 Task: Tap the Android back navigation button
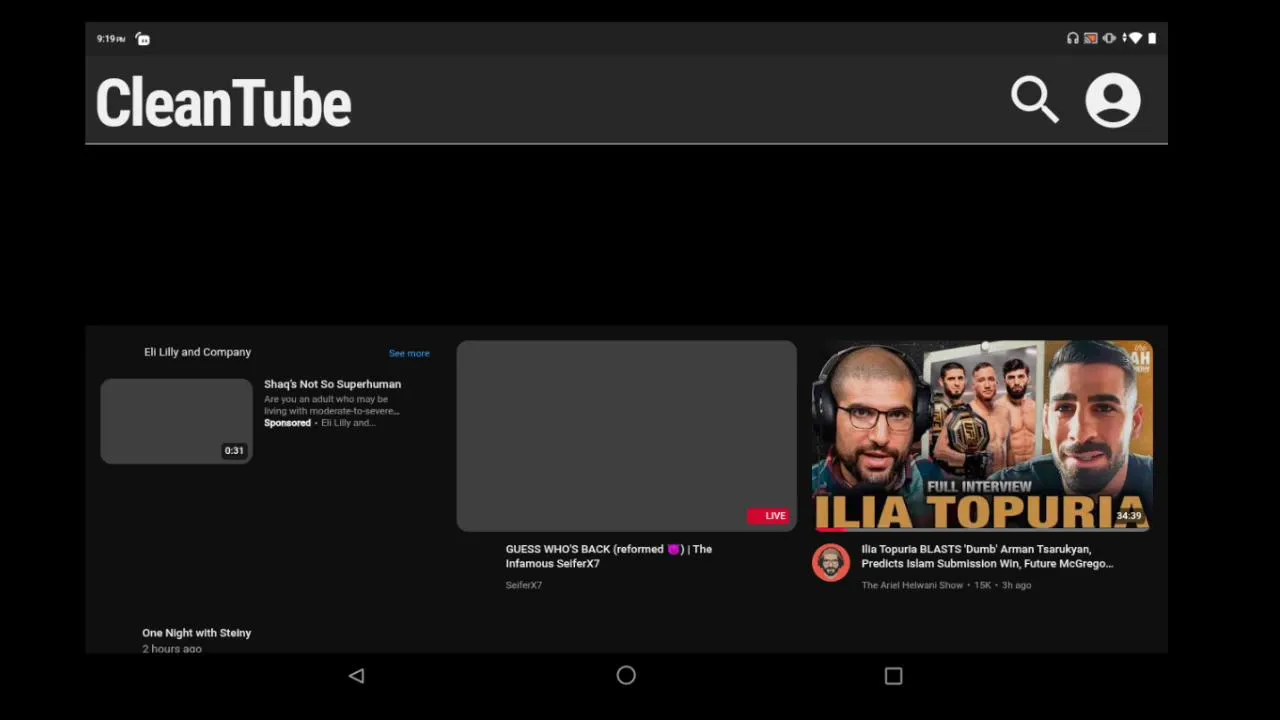(x=356, y=676)
